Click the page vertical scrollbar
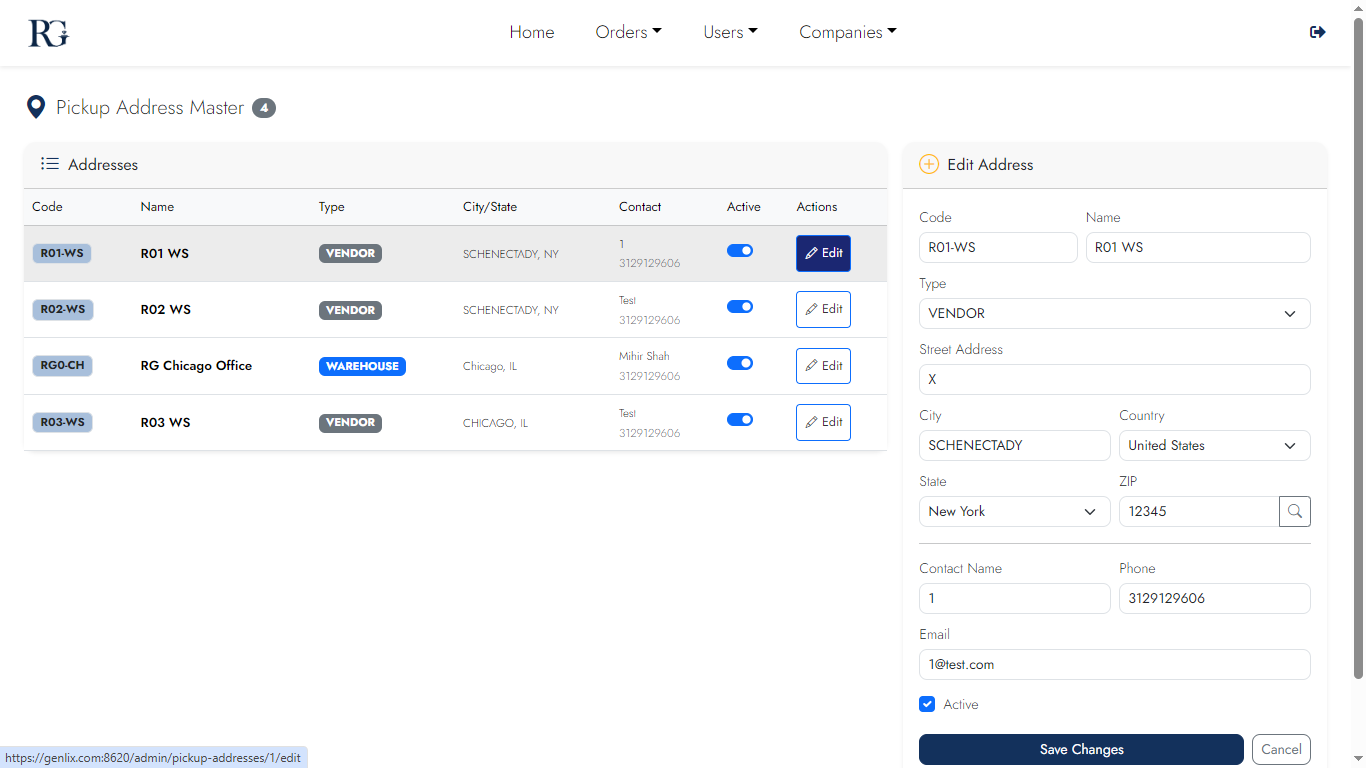This screenshot has width=1366, height=768. 1357,350
